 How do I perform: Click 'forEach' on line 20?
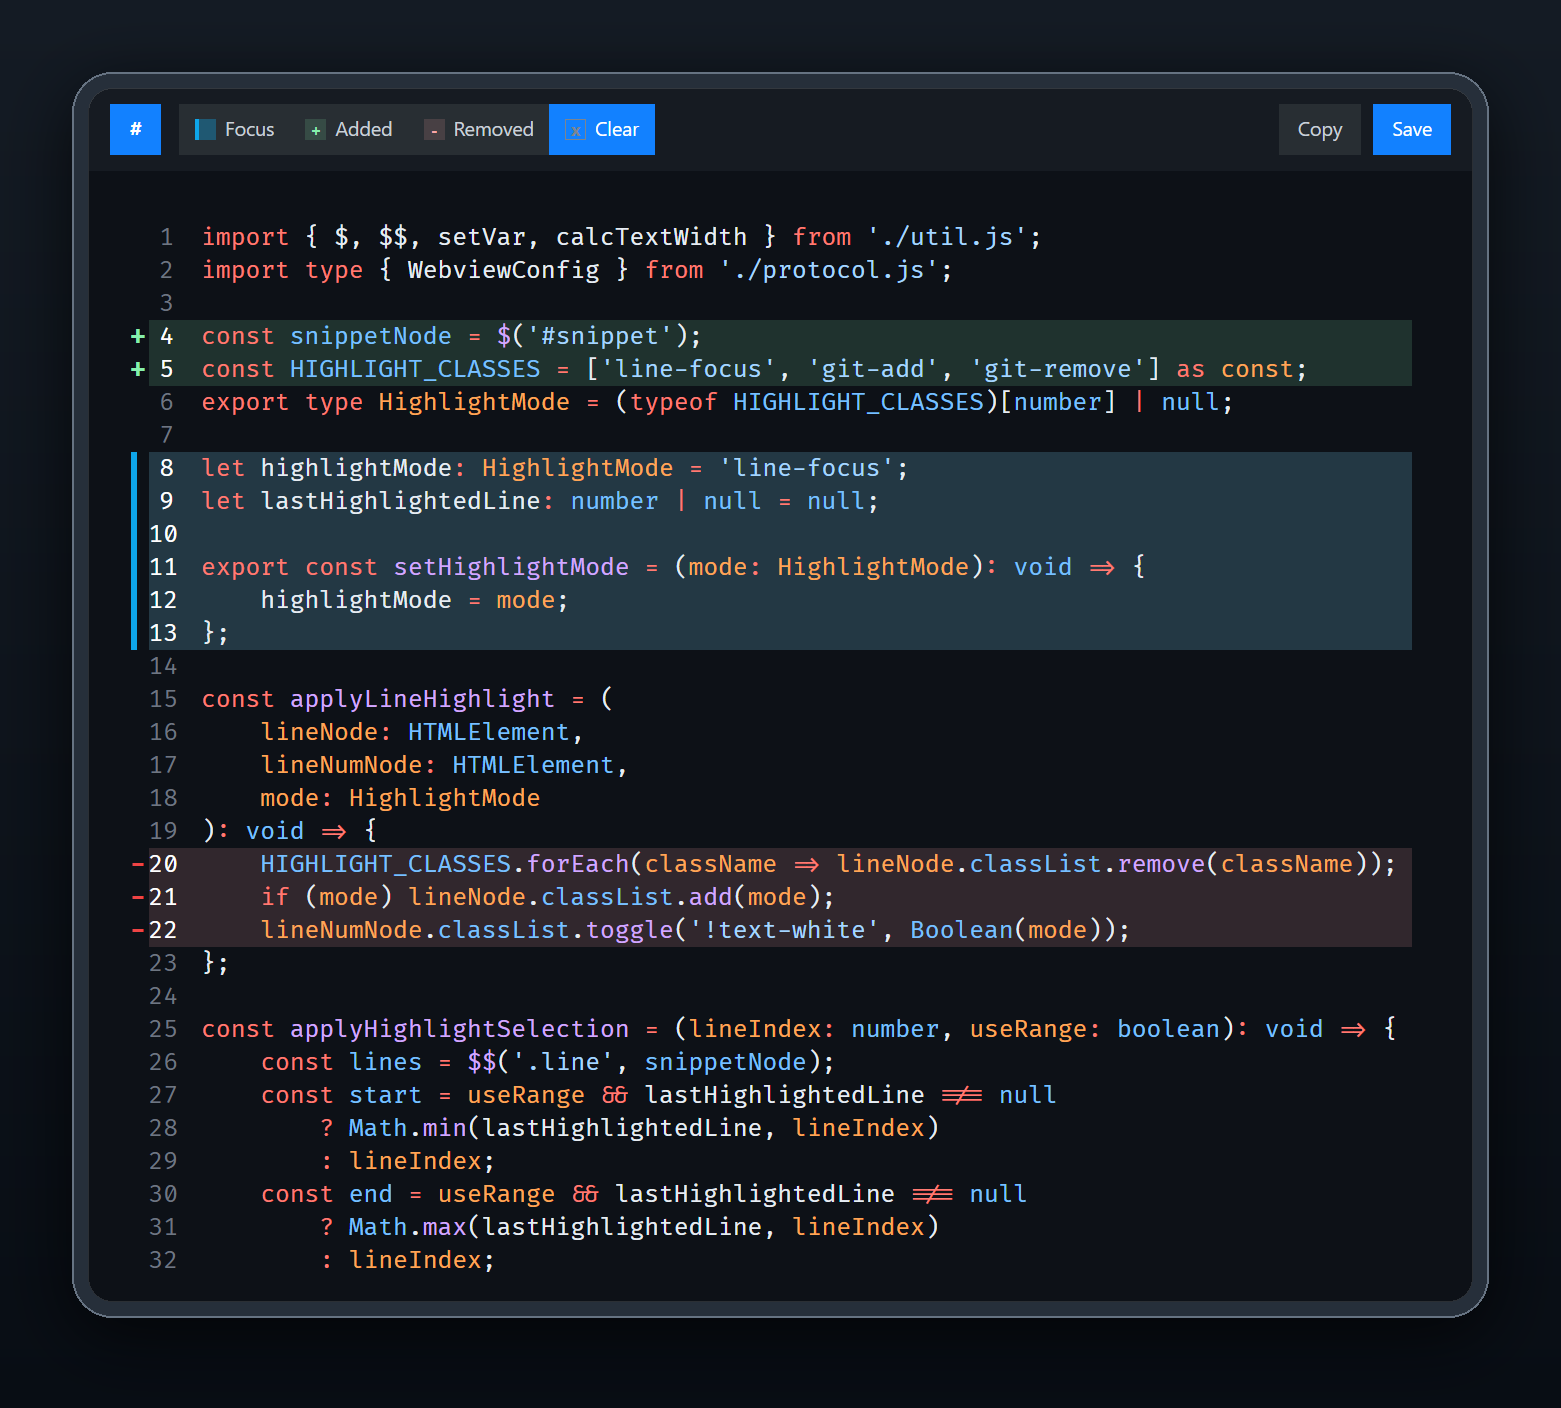(x=577, y=864)
